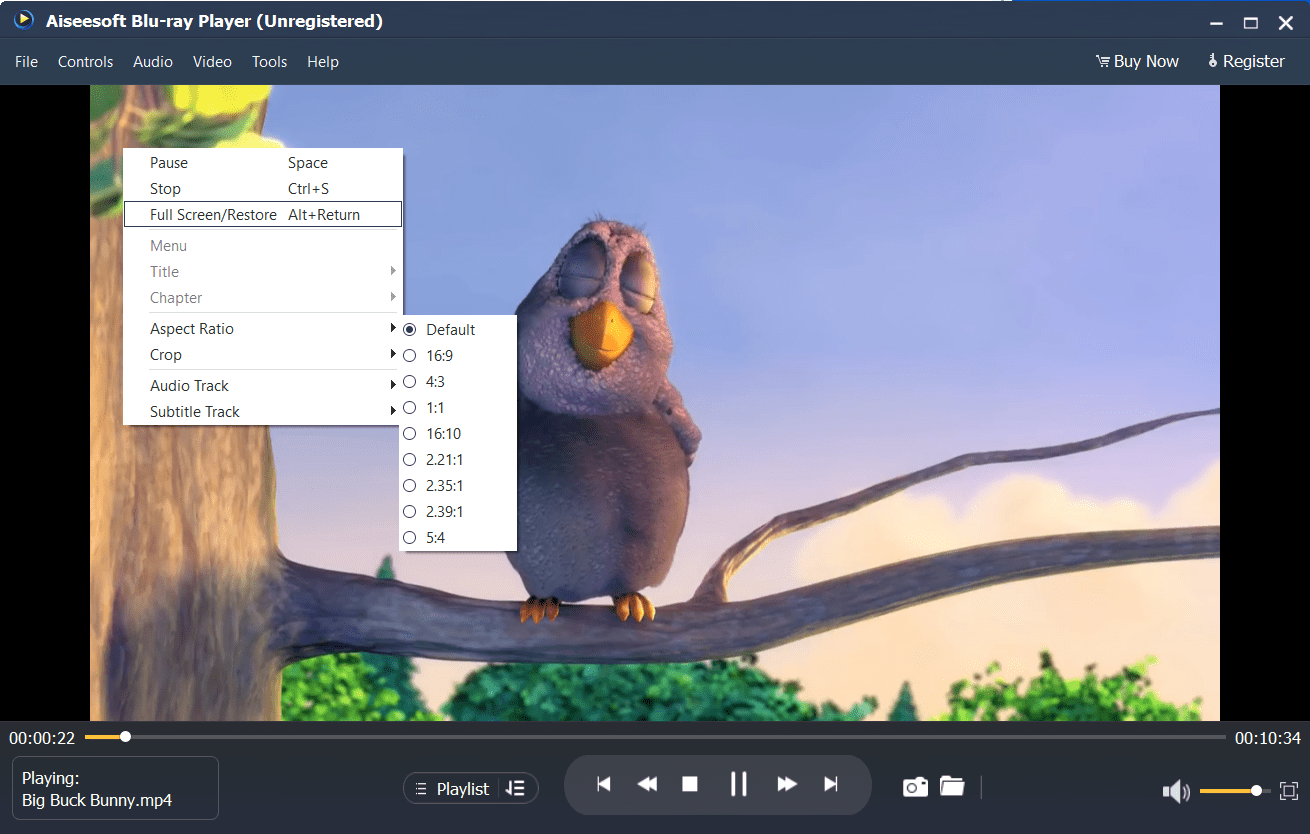1310x834 pixels.
Task: Mute audio via the speaker icon
Action: tap(1176, 792)
